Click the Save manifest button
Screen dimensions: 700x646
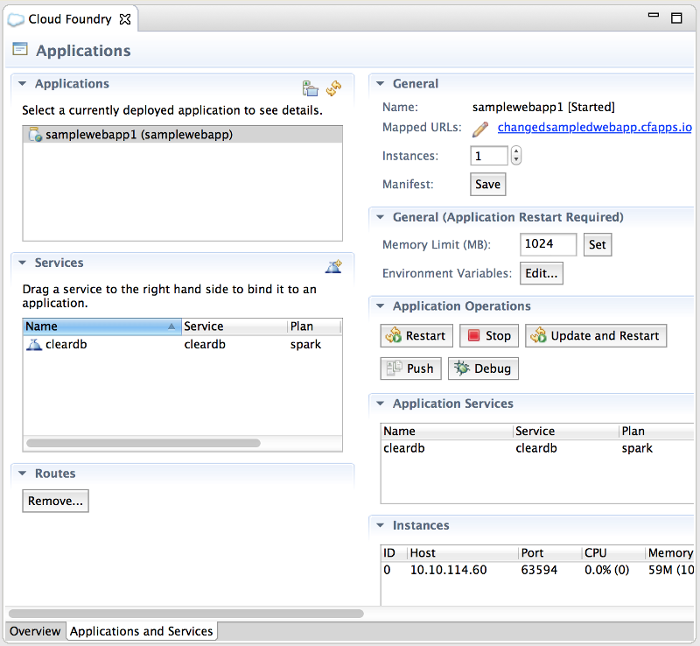[x=488, y=184]
